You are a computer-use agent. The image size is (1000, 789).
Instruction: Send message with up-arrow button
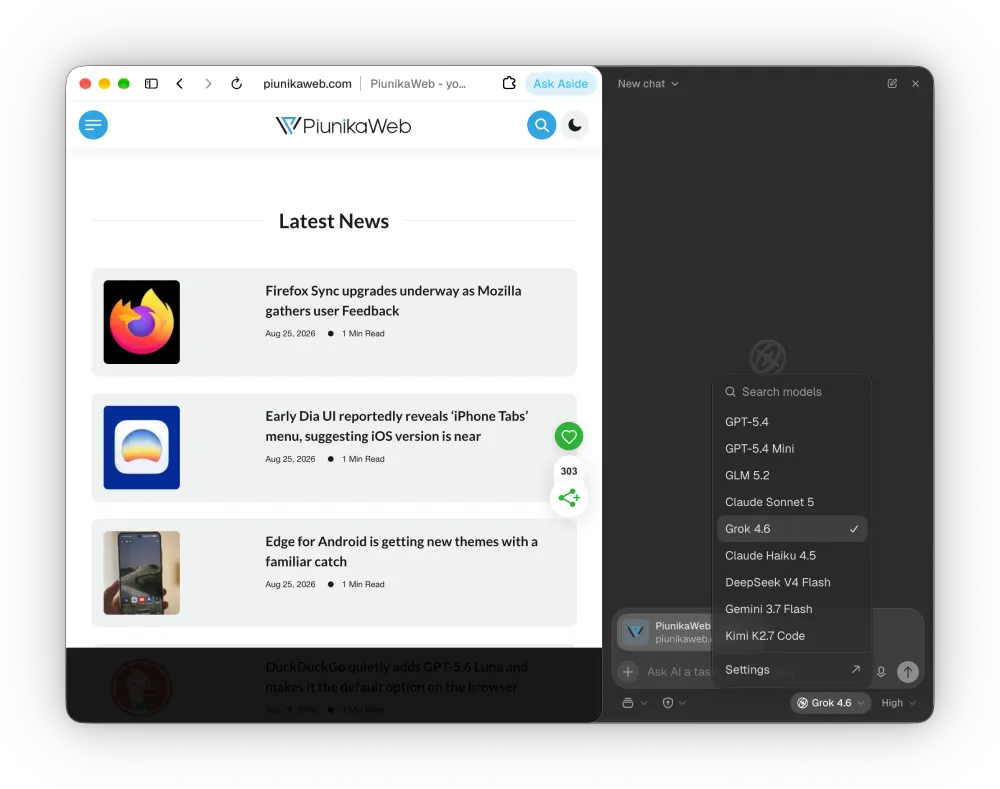908,672
